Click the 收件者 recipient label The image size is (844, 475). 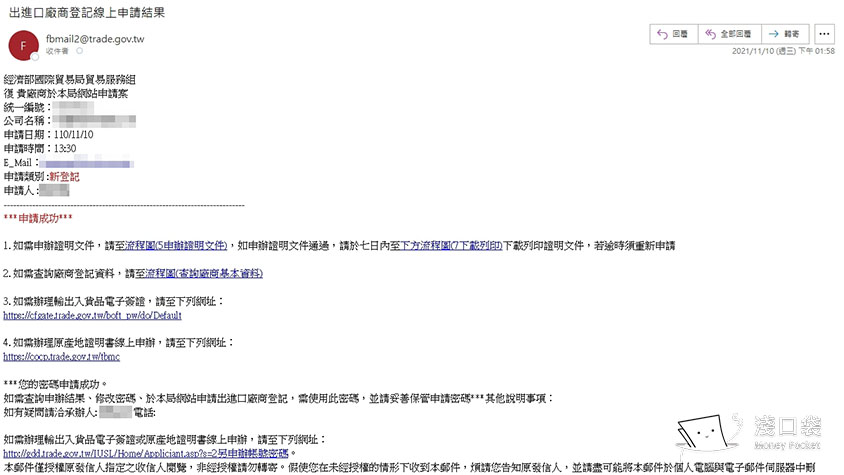coord(57,51)
